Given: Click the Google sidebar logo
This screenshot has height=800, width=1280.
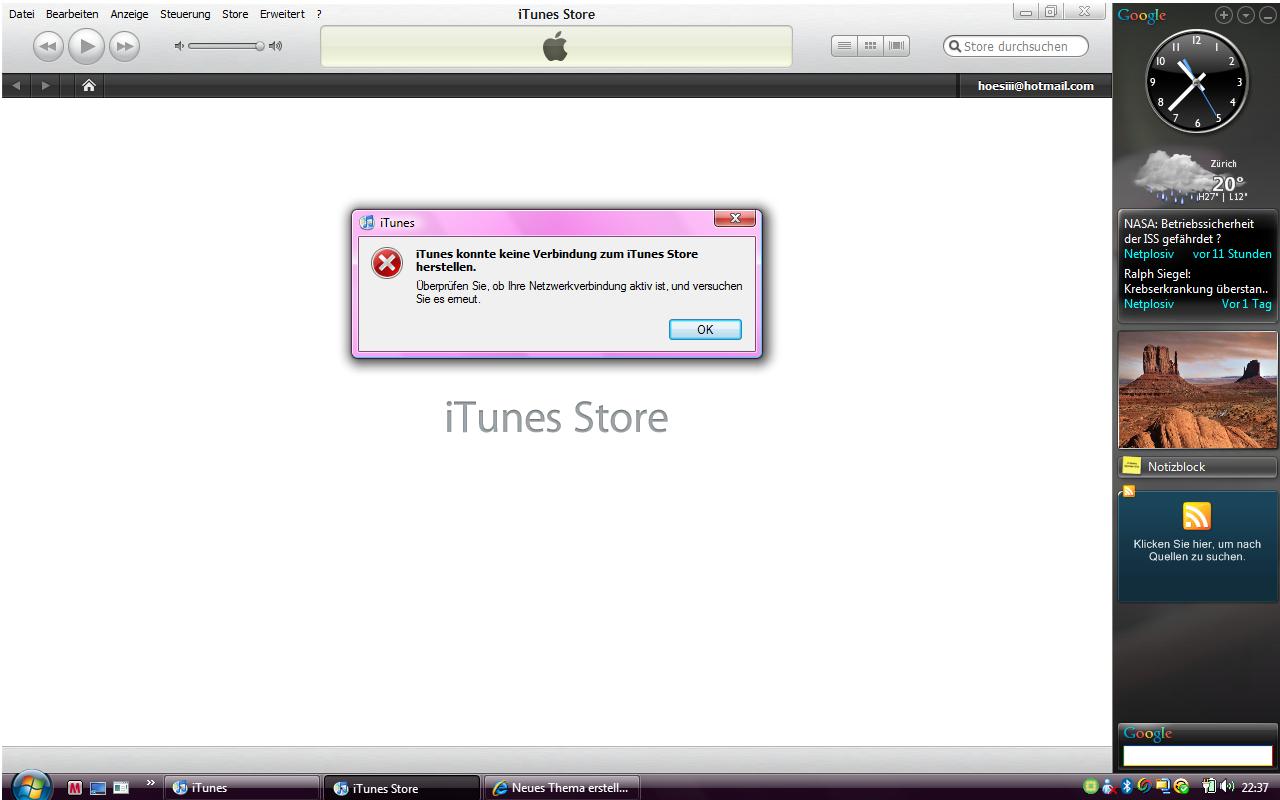Looking at the screenshot, I should point(1142,15).
